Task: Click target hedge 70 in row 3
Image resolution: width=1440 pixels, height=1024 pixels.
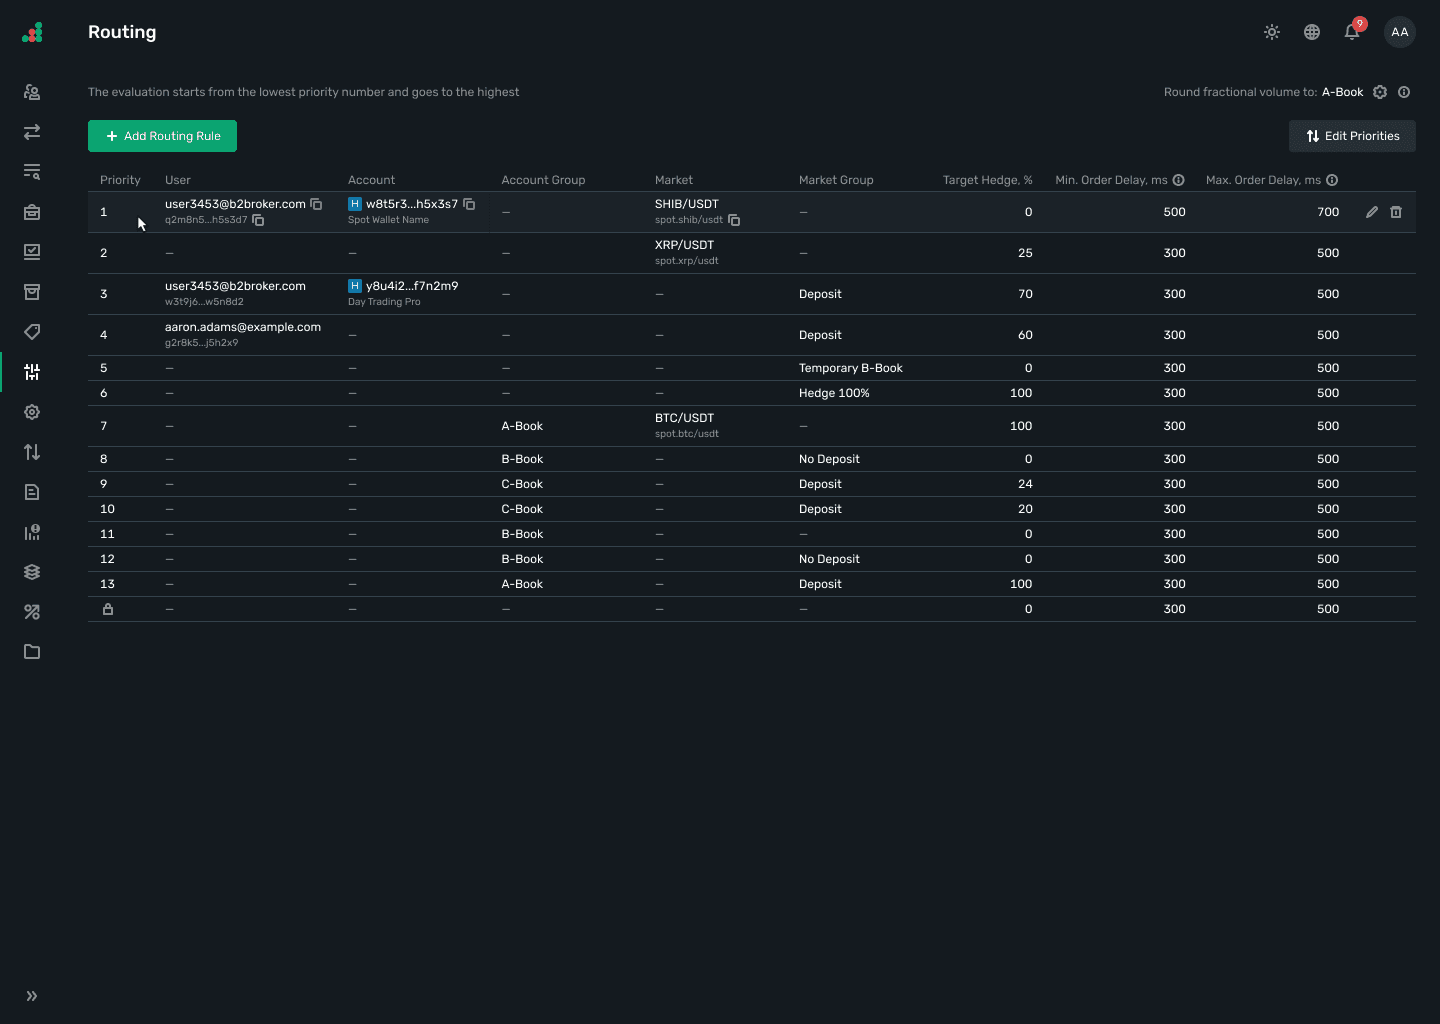Action: [x=1025, y=294]
